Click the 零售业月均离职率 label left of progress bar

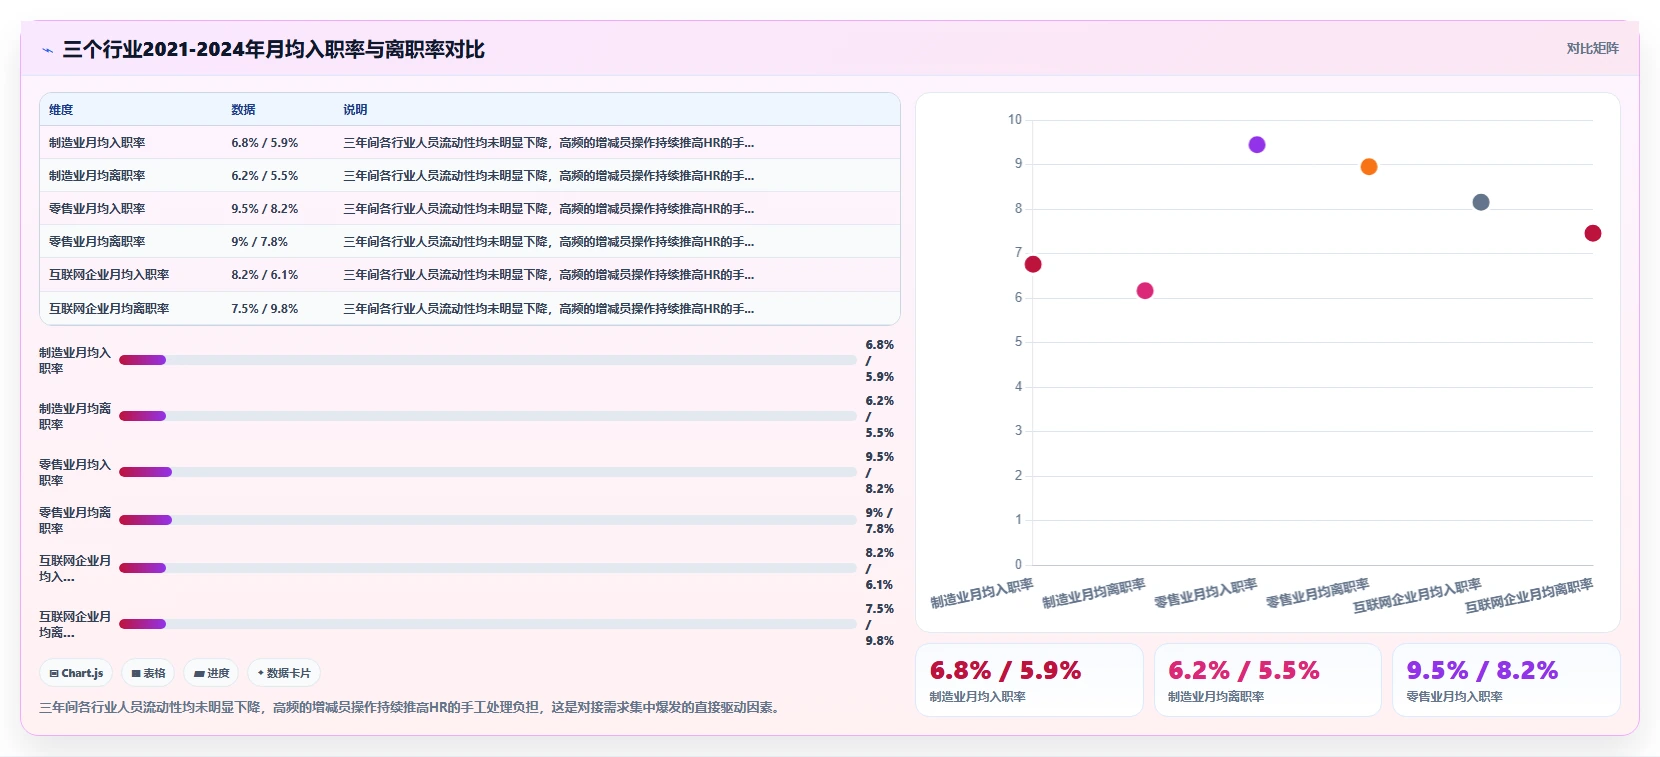coord(75,520)
